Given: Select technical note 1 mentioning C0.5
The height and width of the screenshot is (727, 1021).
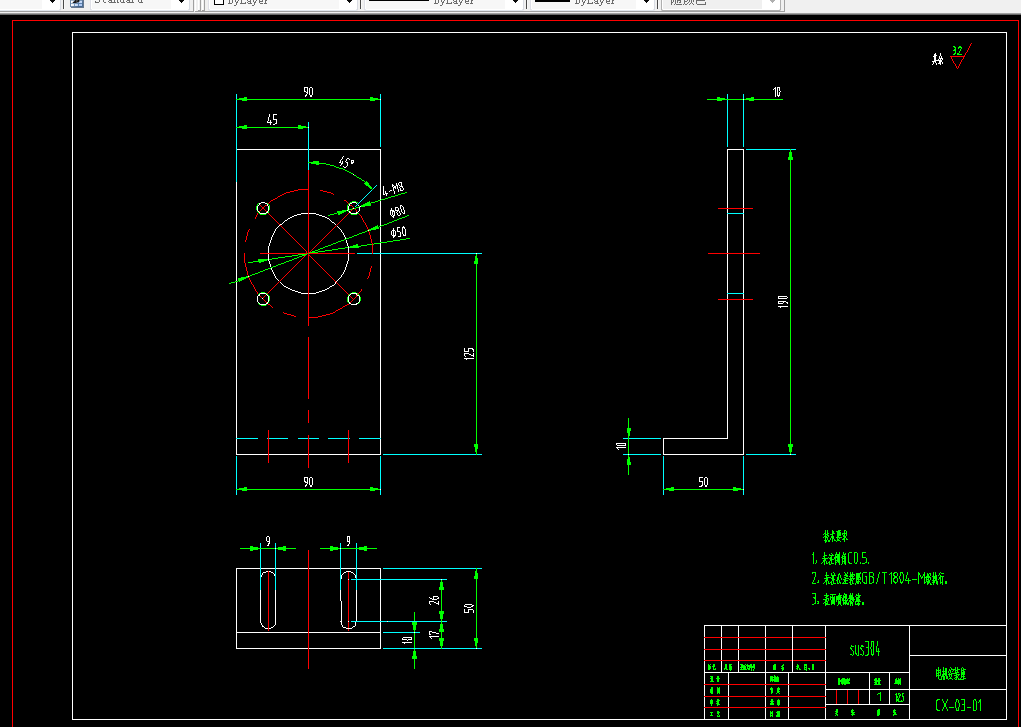Looking at the screenshot, I should pyautogui.click(x=841, y=559).
